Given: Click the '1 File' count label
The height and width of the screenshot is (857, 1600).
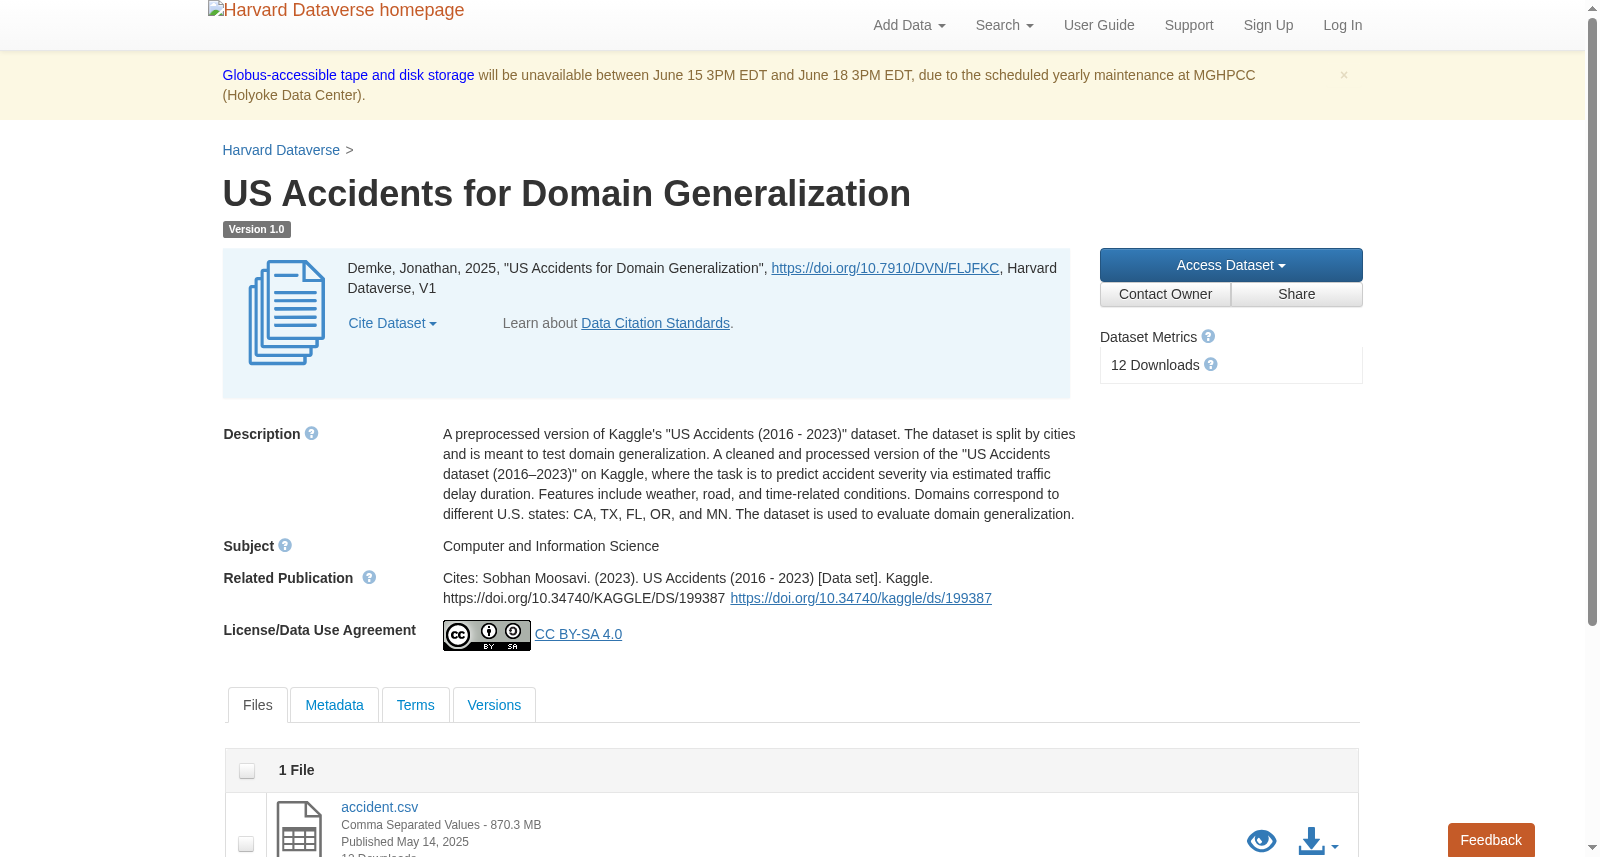Looking at the screenshot, I should click(296, 770).
